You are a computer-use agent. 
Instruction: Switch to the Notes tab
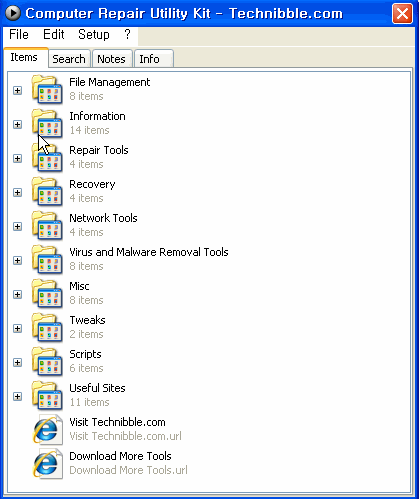(111, 59)
